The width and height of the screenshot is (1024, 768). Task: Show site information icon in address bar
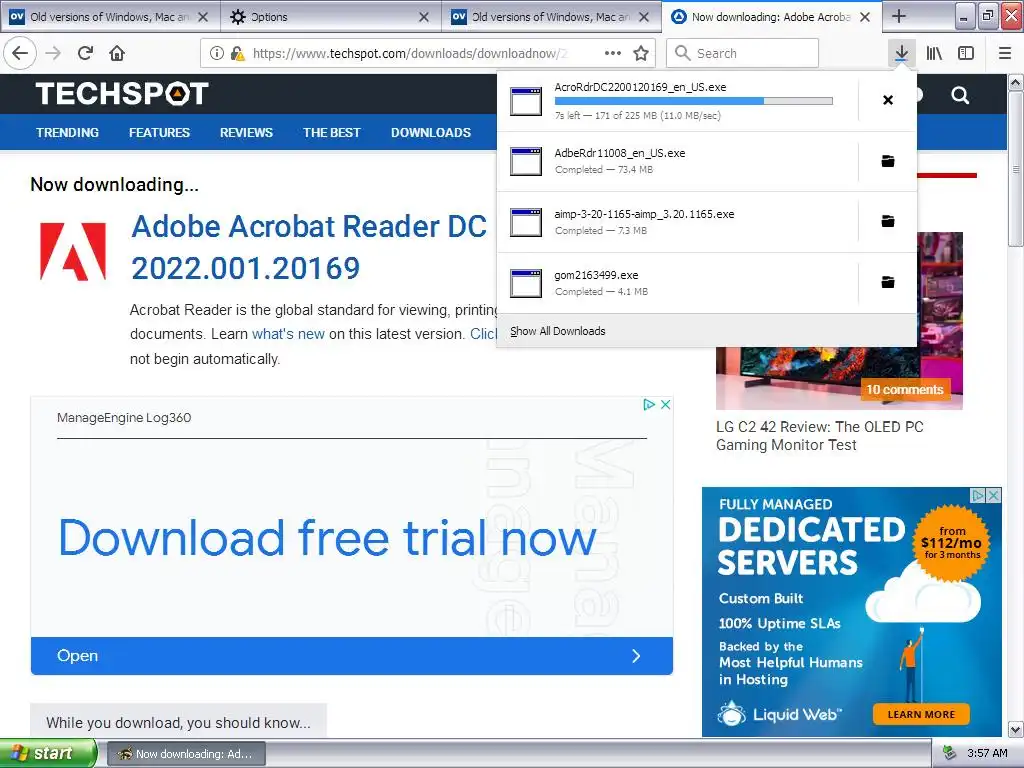(x=217, y=53)
